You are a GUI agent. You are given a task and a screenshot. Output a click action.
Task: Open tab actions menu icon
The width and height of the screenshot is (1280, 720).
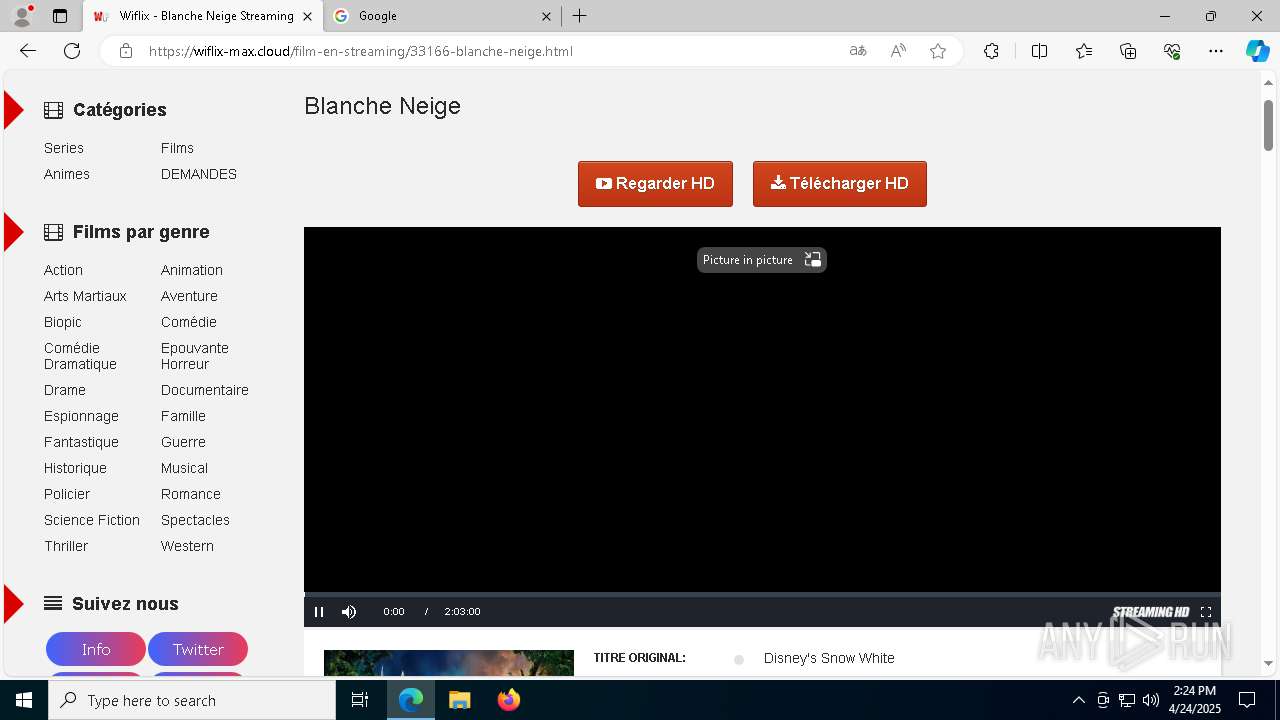pos(60,16)
